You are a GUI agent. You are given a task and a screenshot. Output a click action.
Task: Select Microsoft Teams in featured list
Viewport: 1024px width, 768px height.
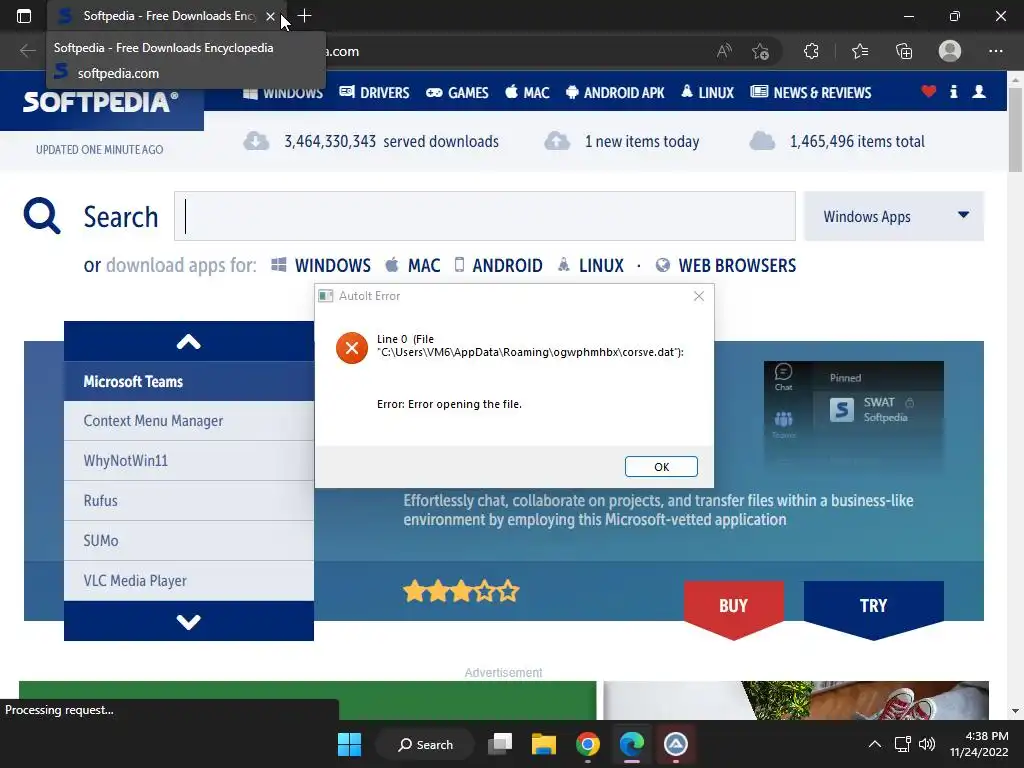point(189,381)
